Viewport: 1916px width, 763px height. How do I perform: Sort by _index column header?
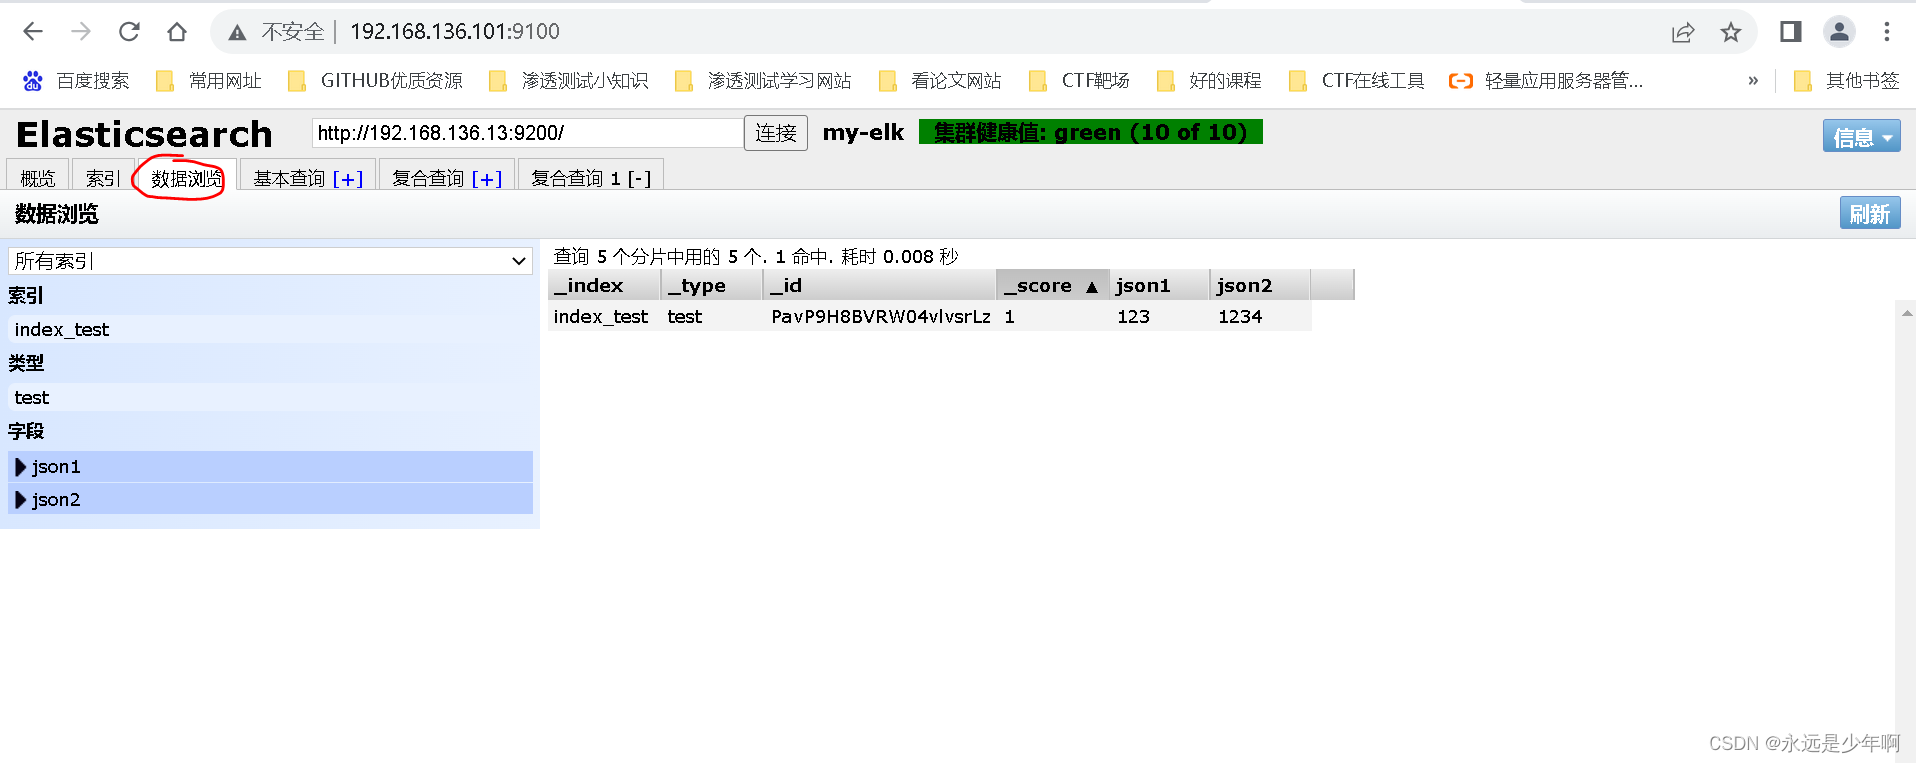(604, 286)
